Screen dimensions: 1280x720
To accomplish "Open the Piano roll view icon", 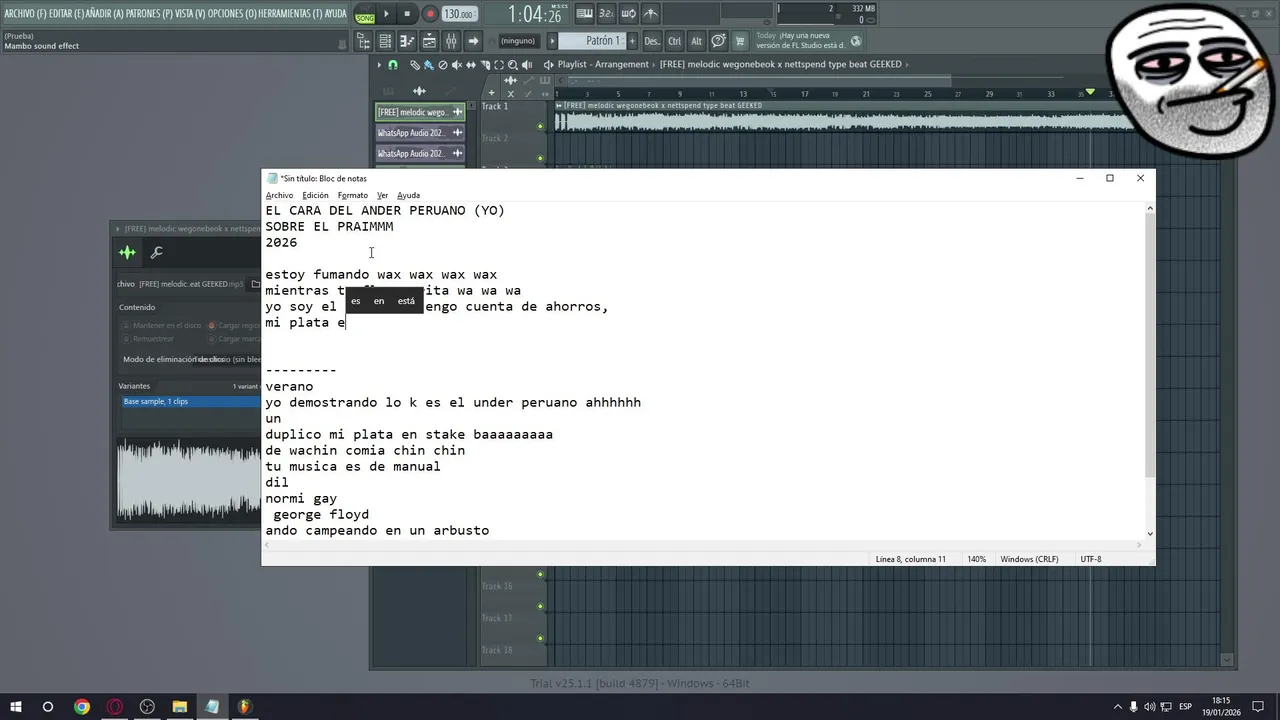I will click(x=407, y=41).
